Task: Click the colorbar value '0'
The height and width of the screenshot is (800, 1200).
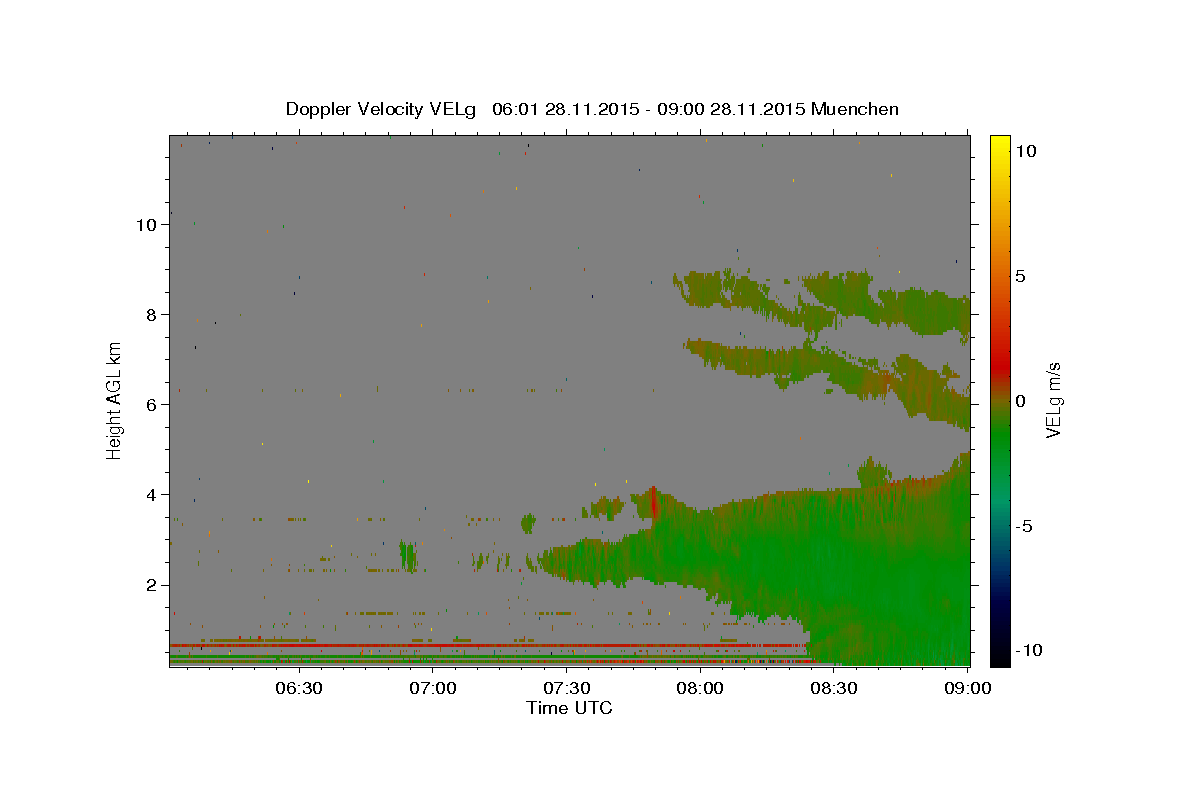Action: click(x=1020, y=401)
